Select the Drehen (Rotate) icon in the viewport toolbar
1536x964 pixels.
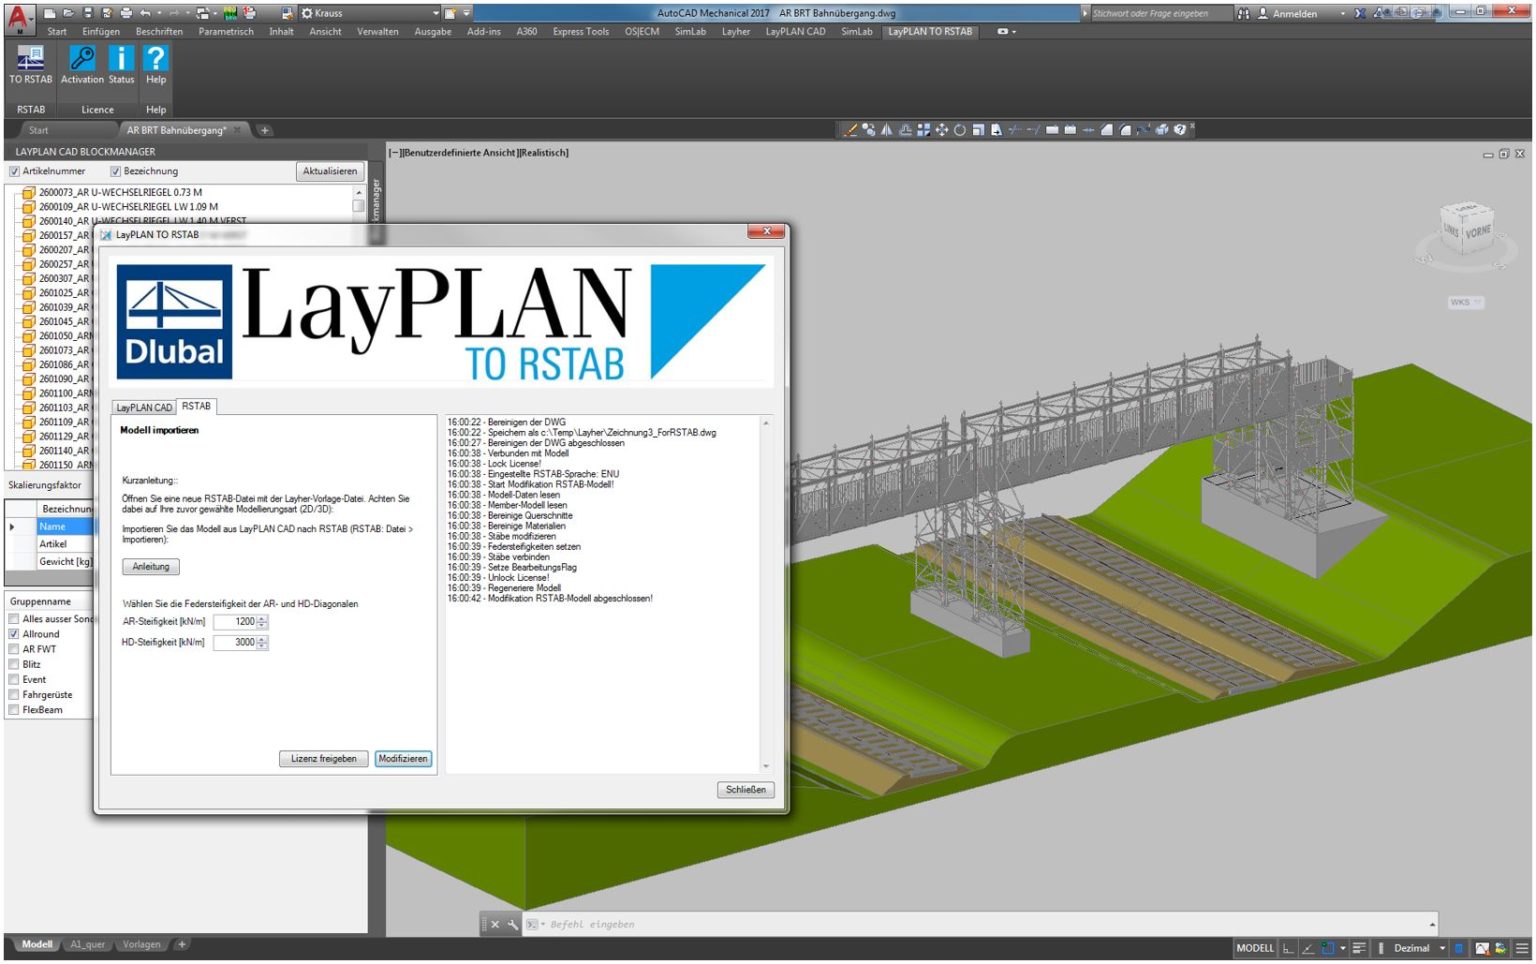point(959,129)
